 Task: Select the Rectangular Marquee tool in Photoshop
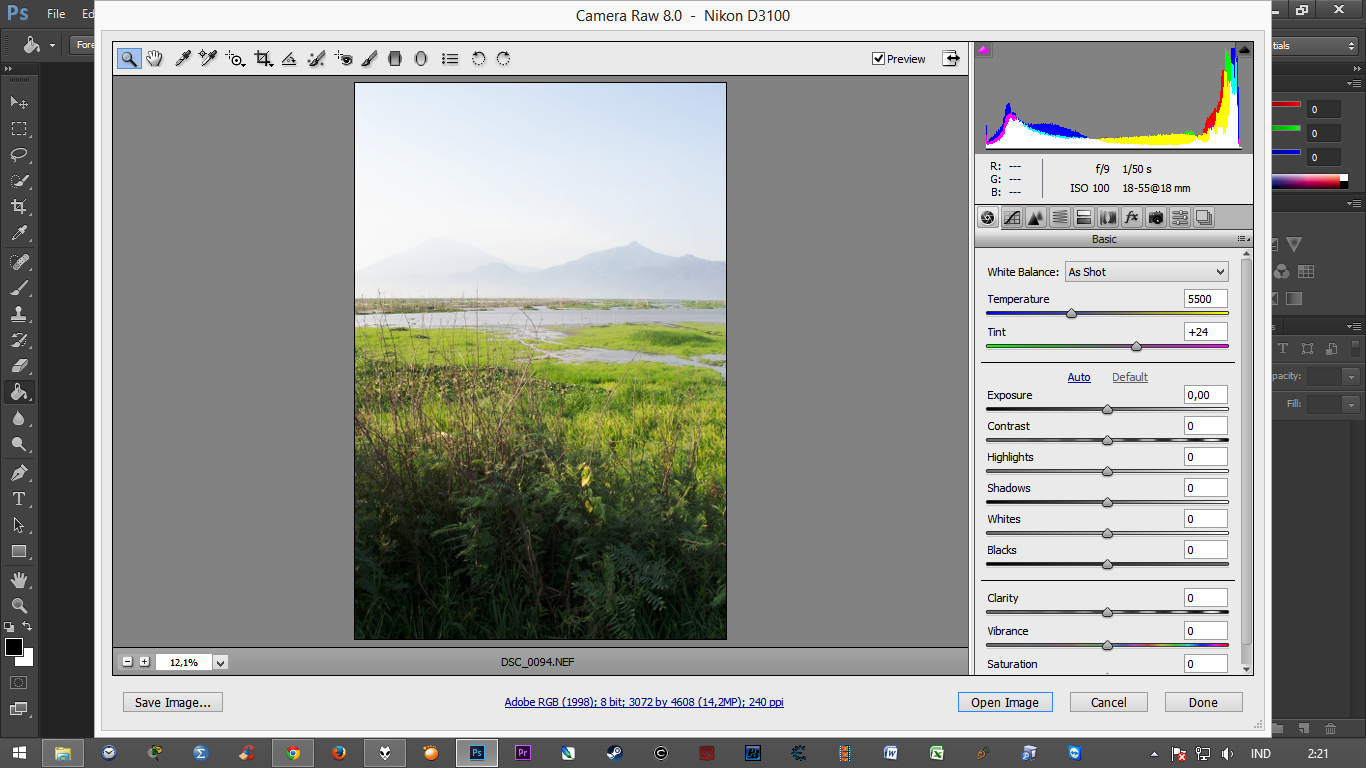tap(19, 129)
